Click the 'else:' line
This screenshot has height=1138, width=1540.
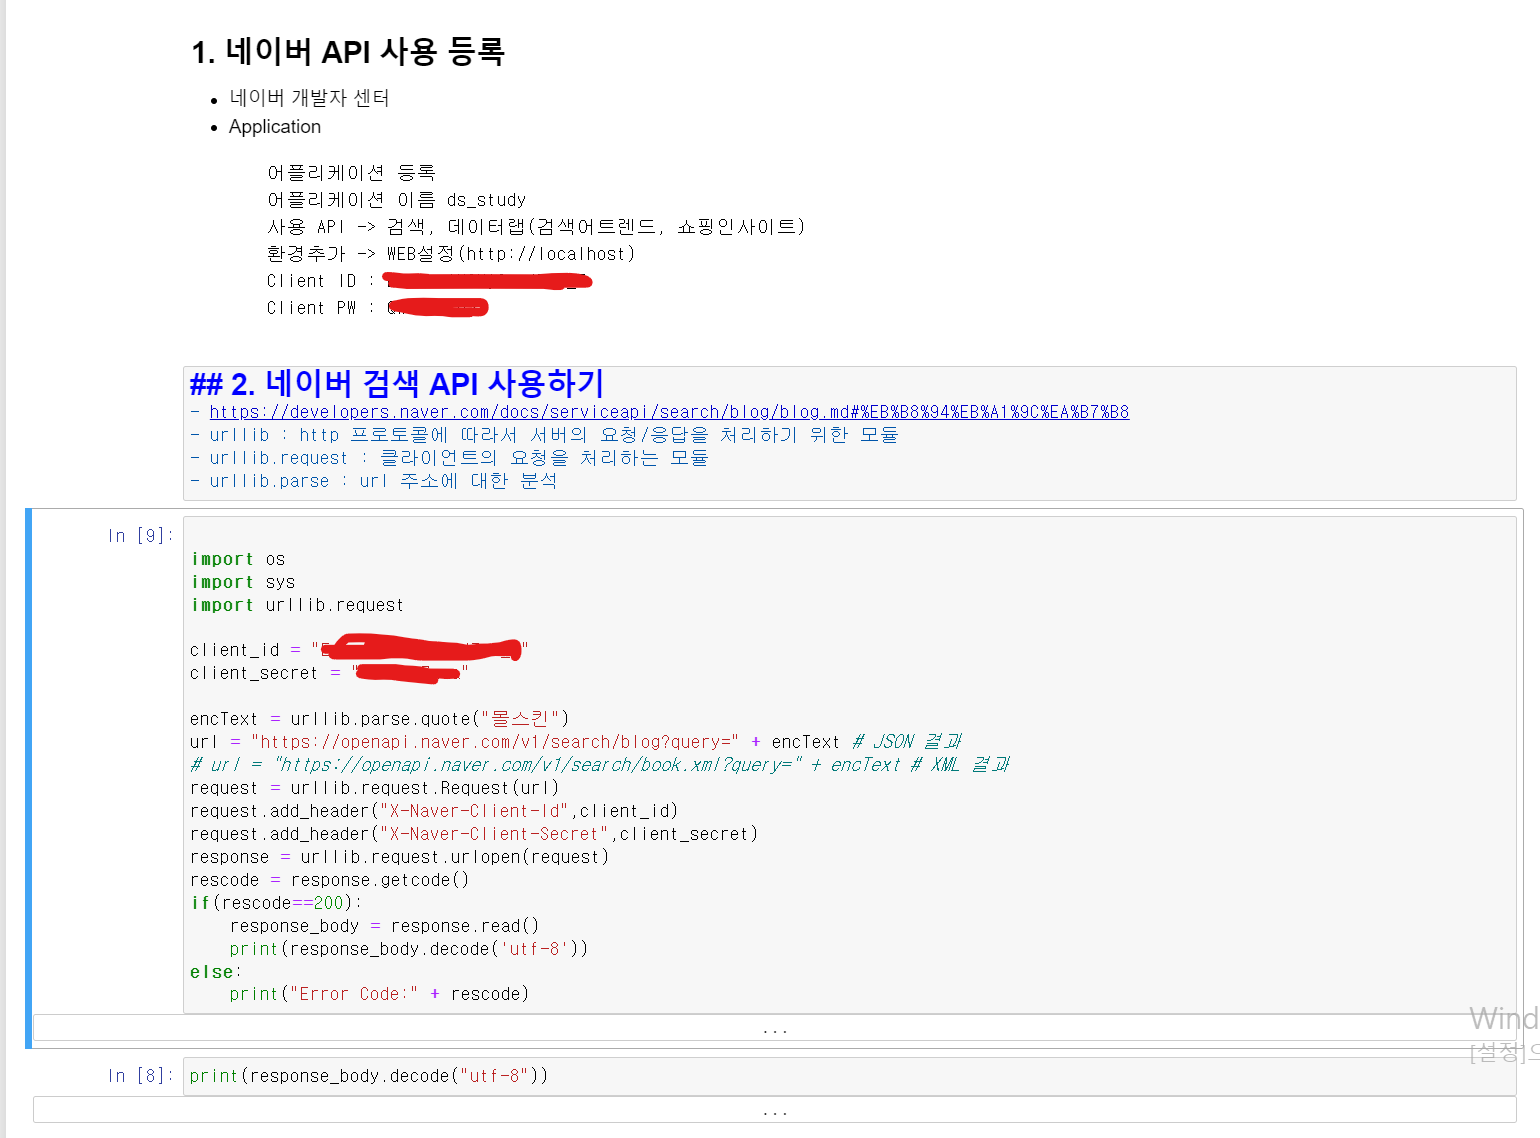point(216,972)
